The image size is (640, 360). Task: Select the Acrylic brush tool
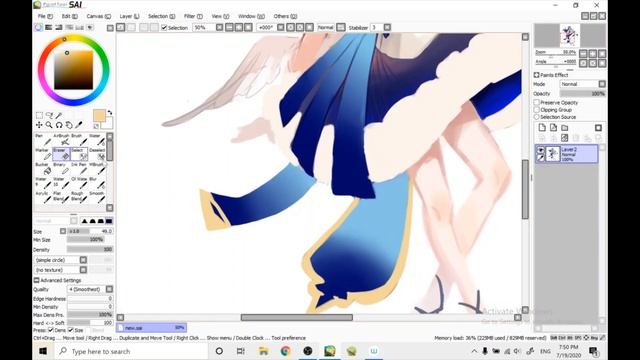click(x=43, y=198)
